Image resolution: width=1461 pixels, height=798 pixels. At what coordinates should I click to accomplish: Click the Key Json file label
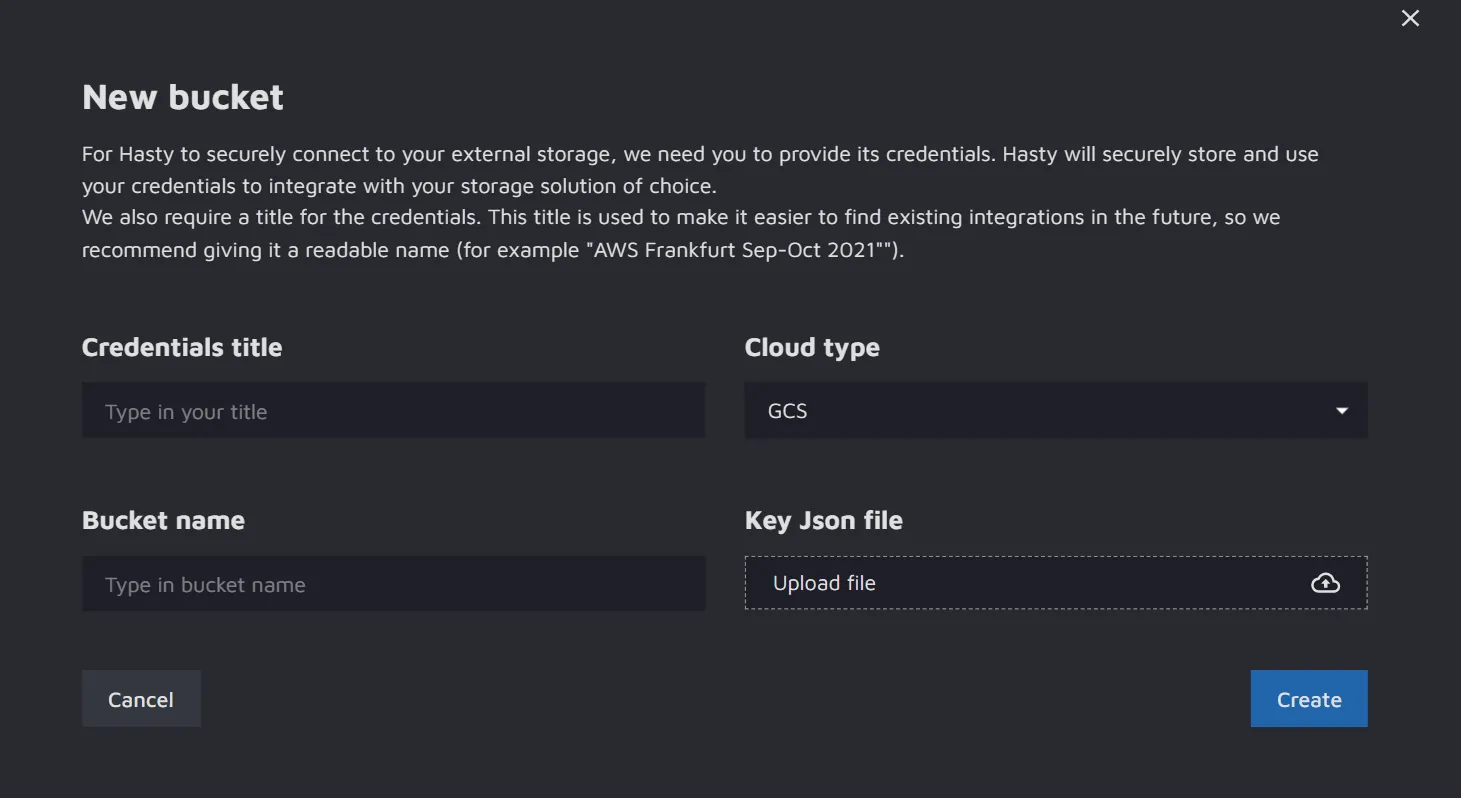824,520
